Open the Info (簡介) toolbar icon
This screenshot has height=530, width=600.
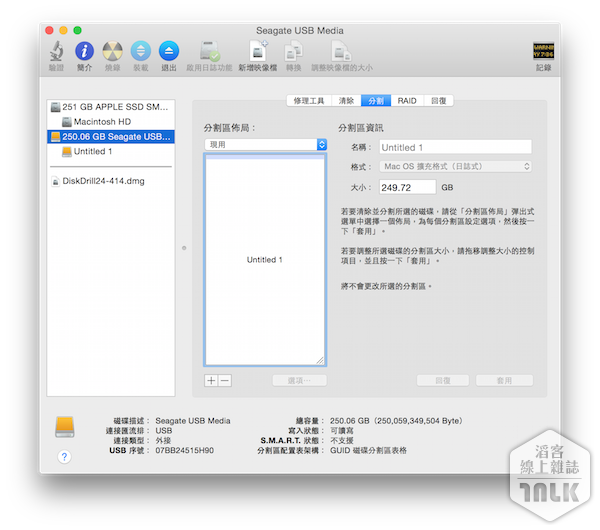tap(85, 51)
